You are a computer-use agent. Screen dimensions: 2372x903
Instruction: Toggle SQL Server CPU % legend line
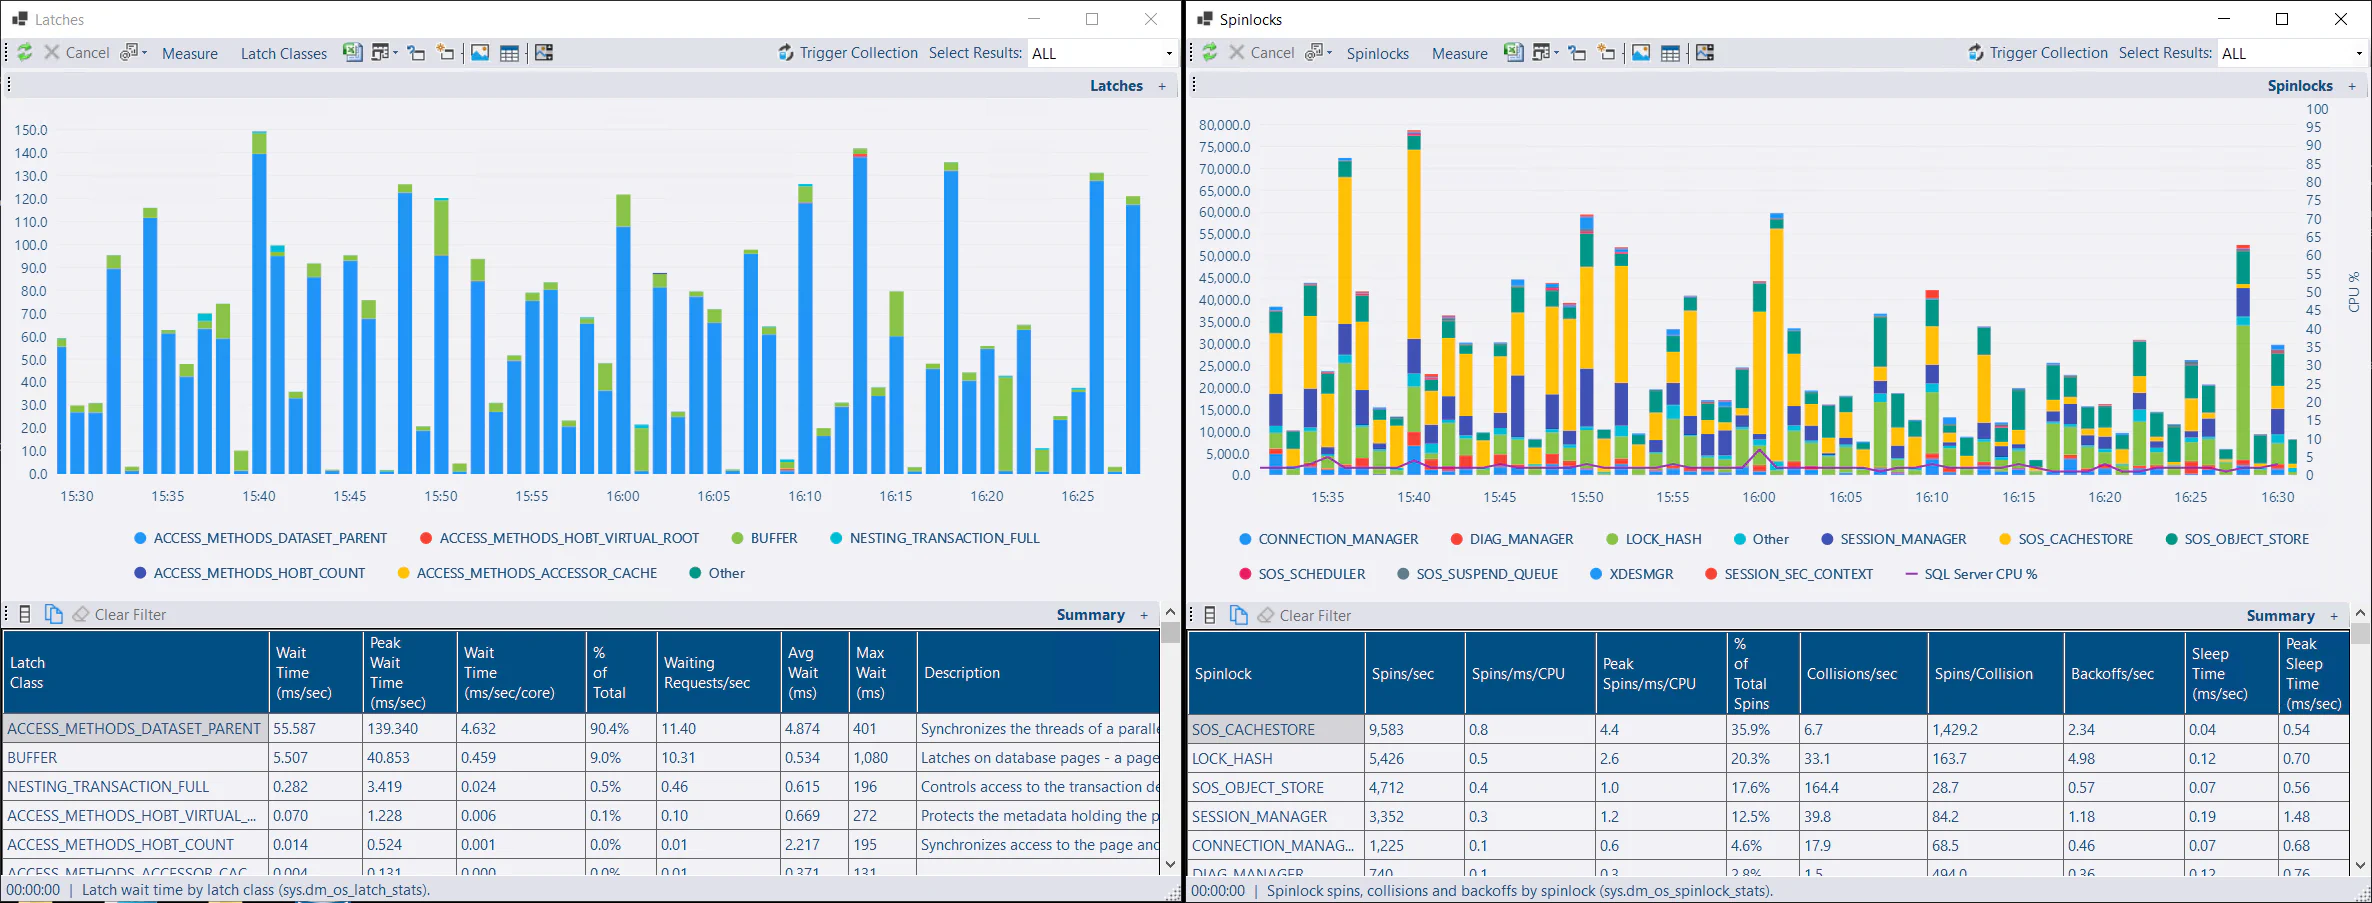pyautogui.click(x=1971, y=574)
